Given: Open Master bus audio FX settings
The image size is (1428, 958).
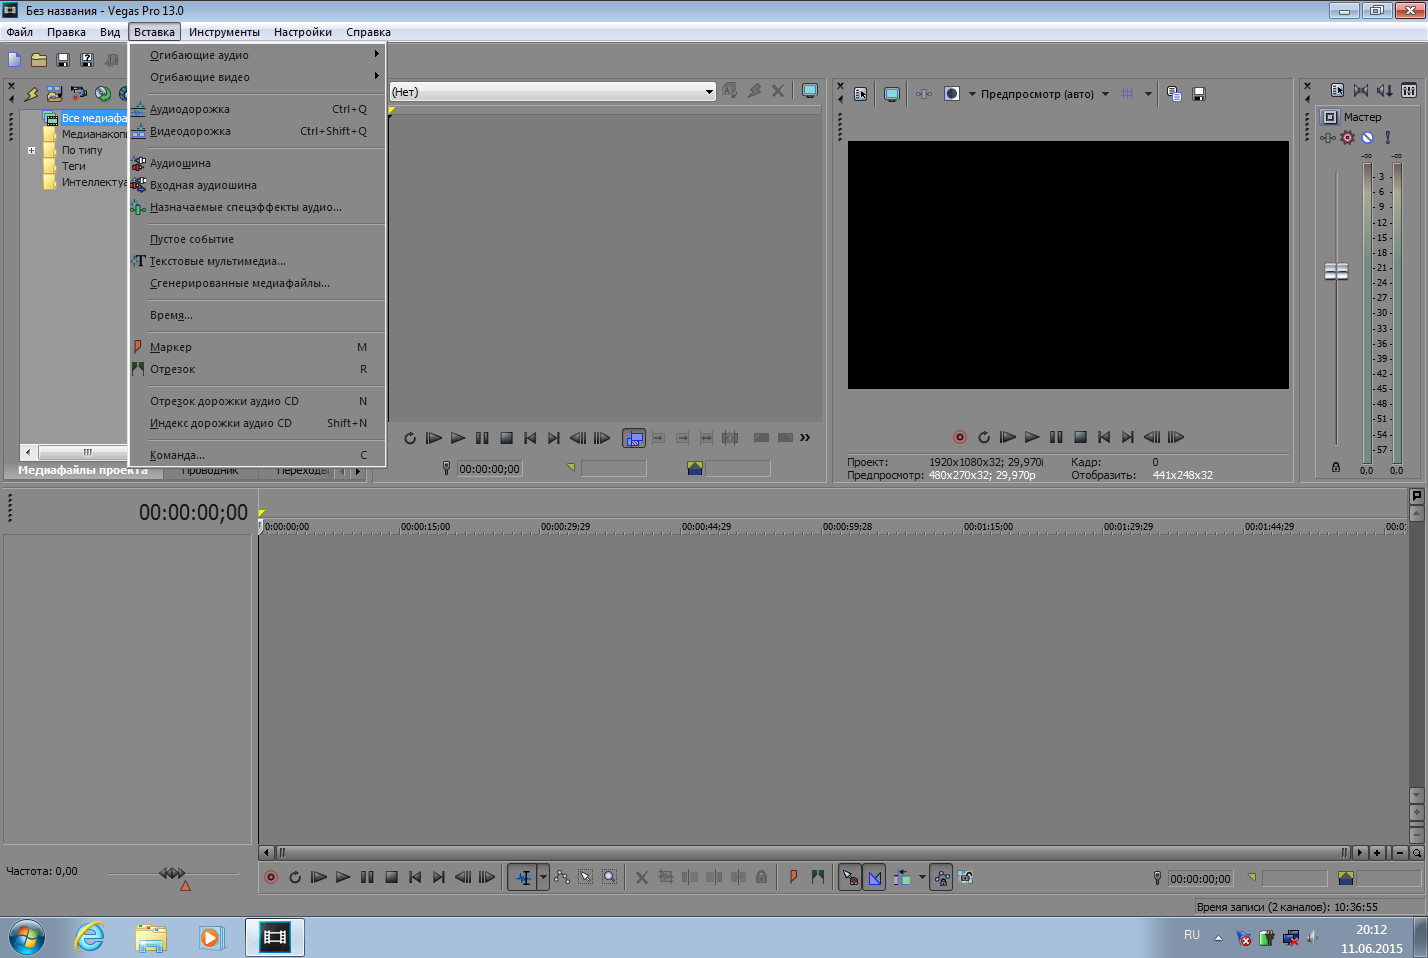Looking at the screenshot, I should [1347, 138].
